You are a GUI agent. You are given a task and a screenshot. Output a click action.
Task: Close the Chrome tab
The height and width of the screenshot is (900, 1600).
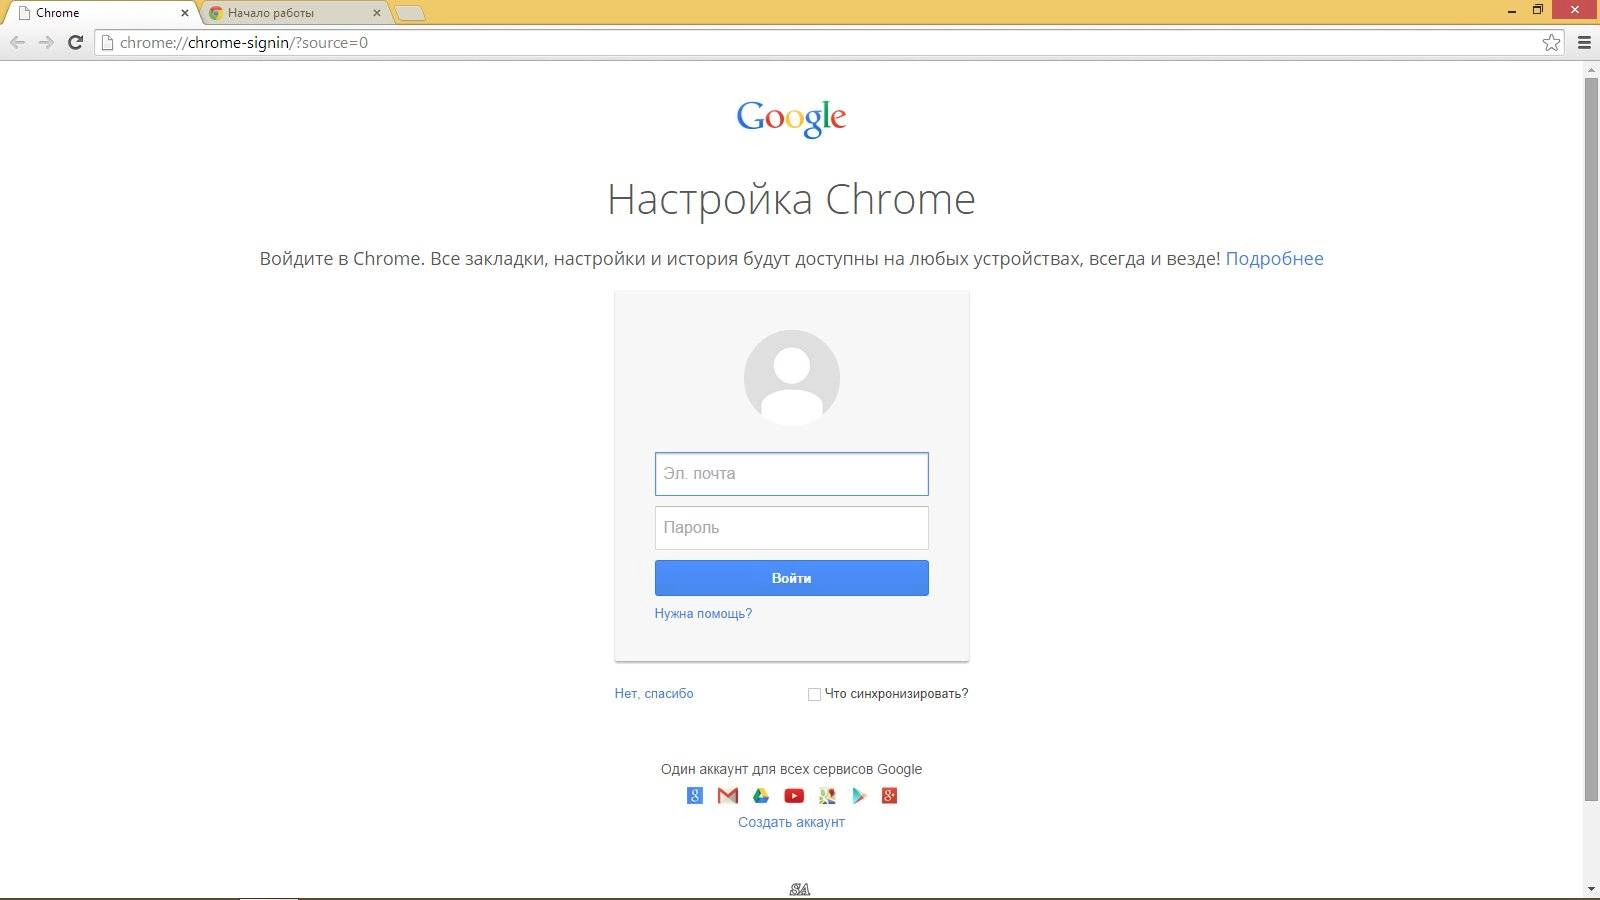[184, 13]
